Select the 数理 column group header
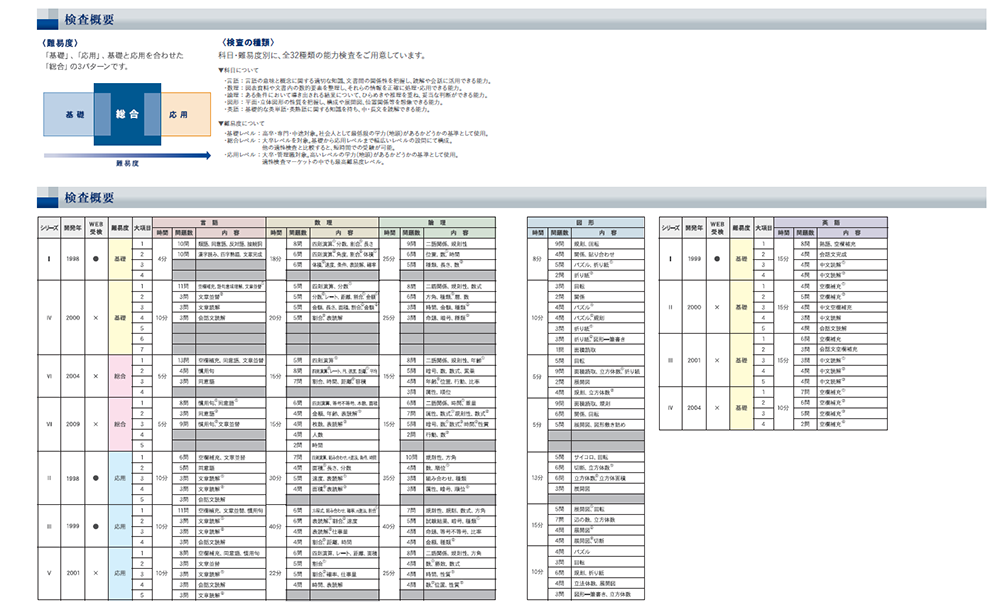 322,220
